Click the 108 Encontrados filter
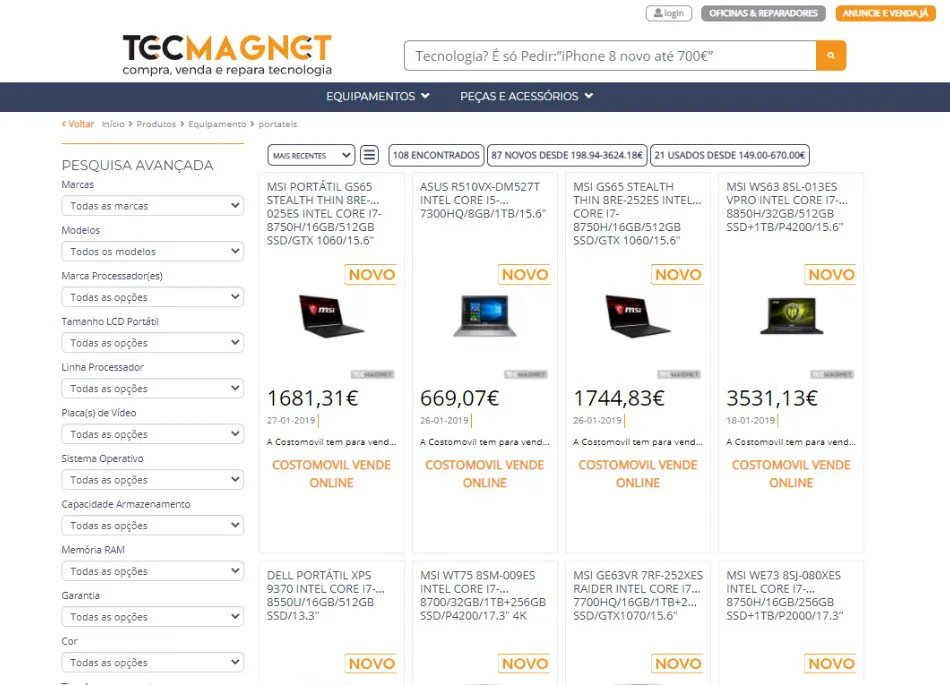 click(436, 155)
